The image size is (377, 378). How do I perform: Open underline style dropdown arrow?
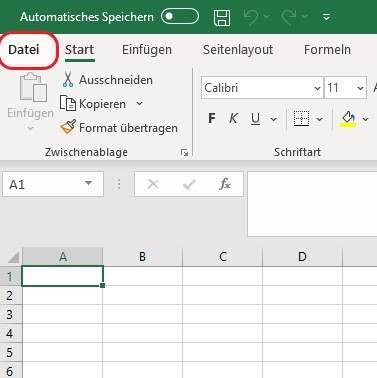[274, 119]
